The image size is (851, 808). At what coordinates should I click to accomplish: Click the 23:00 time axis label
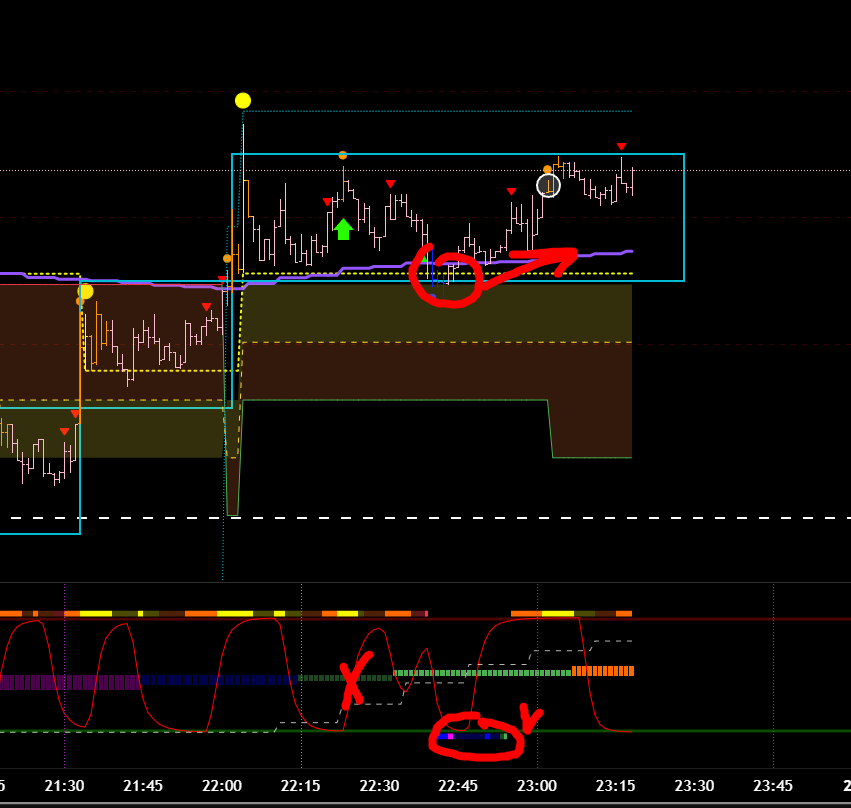click(x=537, y=786)
